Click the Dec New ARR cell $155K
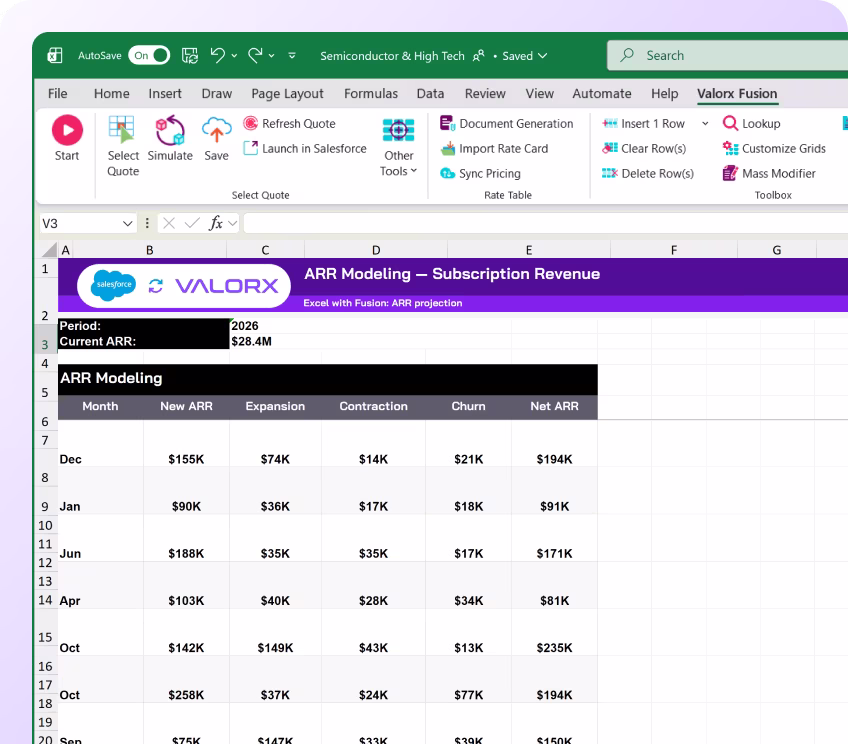 point(186,459)
